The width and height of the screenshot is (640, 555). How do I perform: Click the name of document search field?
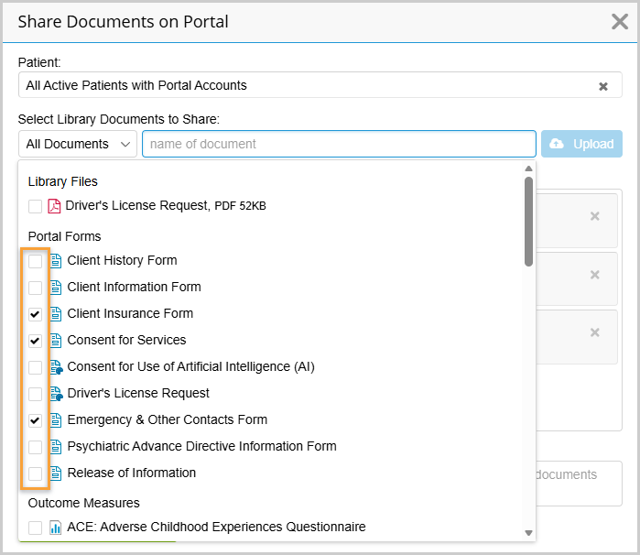click(338, 144)
